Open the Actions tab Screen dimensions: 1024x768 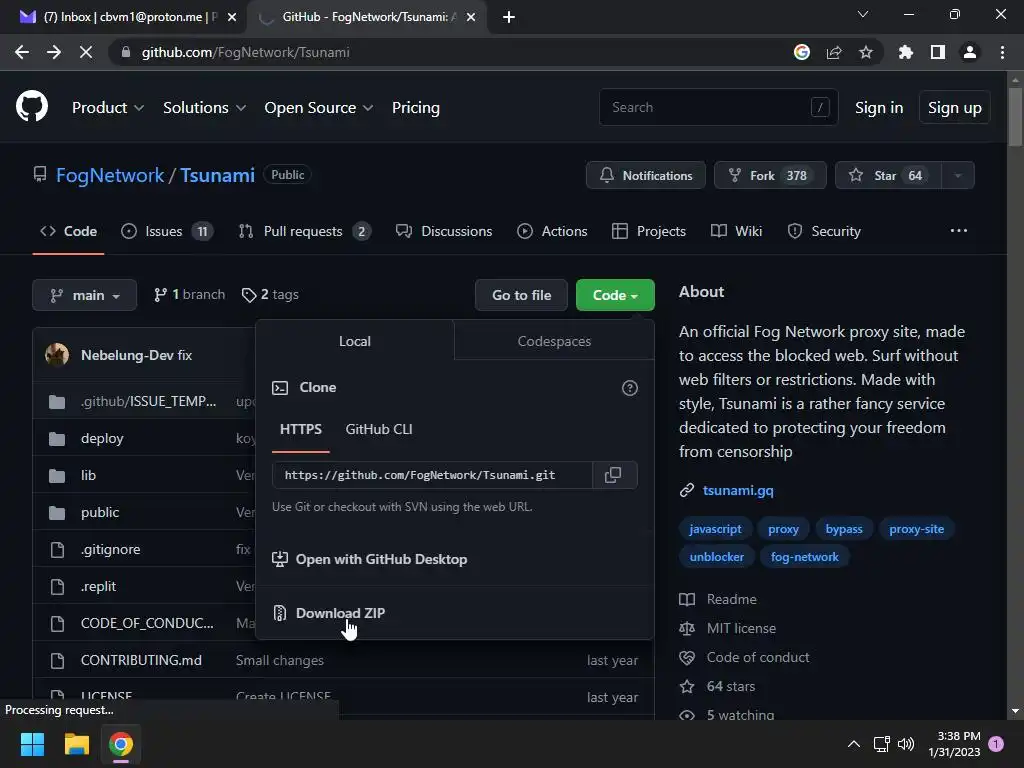tap(552, 231)
